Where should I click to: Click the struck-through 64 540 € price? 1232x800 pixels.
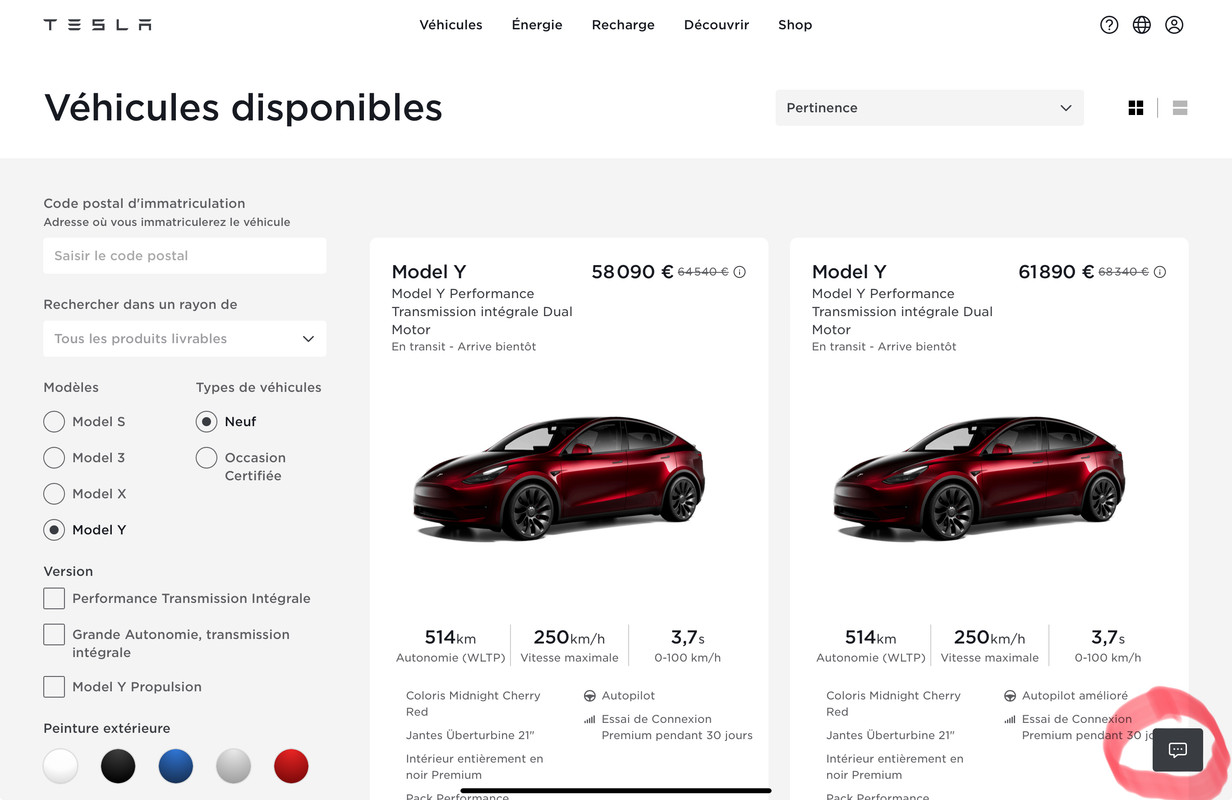tap(703, 272)
